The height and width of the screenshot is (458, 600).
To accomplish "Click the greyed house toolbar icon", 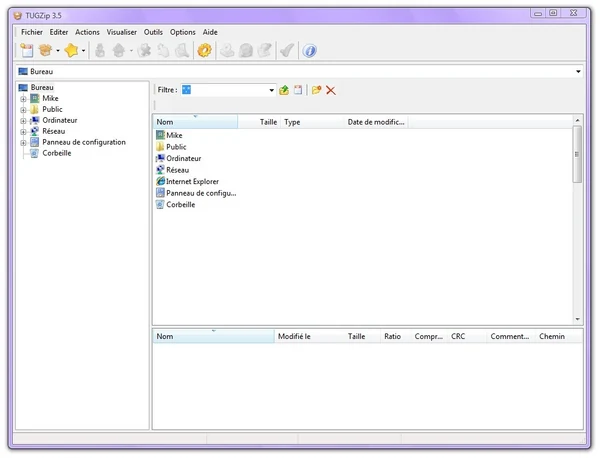I will point(119,51).
